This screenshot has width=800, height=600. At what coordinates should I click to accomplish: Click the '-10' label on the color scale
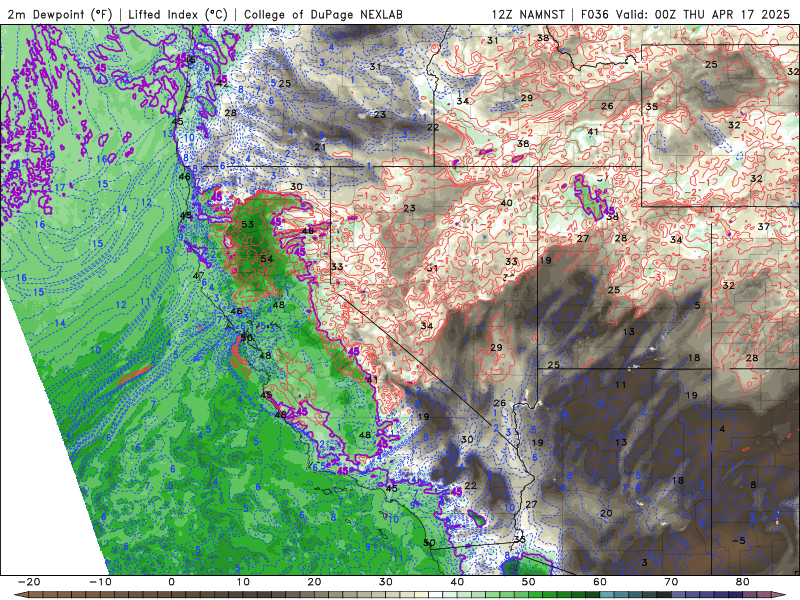101,582
